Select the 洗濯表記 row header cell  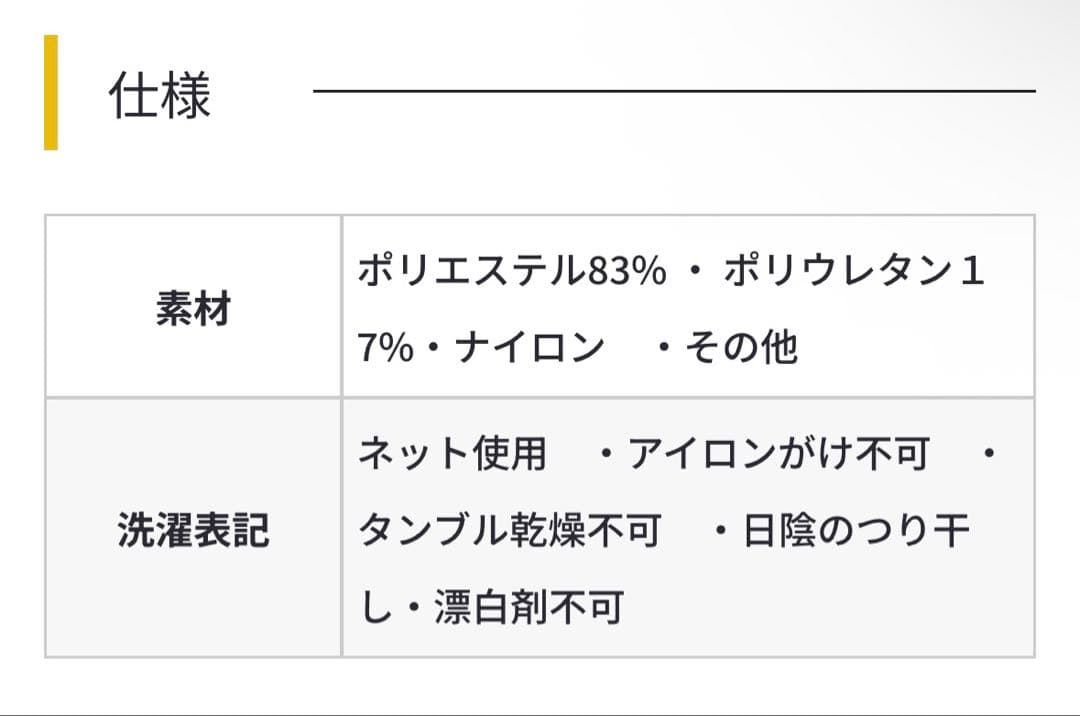click(193, 530)
